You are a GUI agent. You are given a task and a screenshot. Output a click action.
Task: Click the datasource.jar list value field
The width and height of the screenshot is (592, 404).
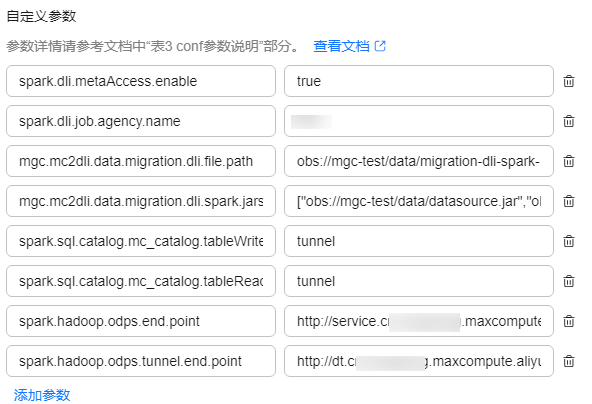[x=419, y=201]
